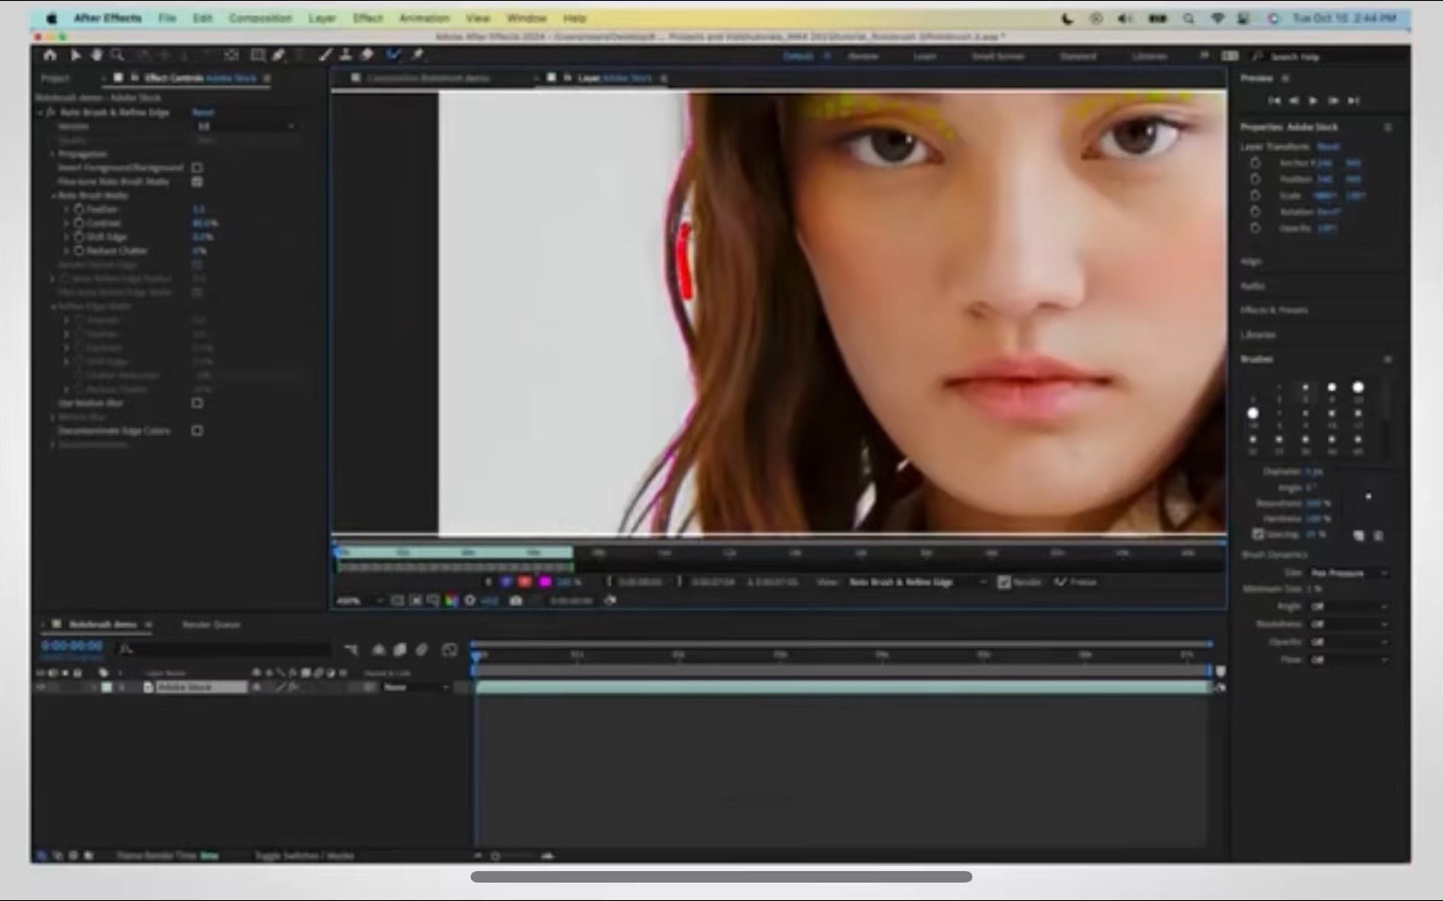Select the Pen tool

coord(279,56)
